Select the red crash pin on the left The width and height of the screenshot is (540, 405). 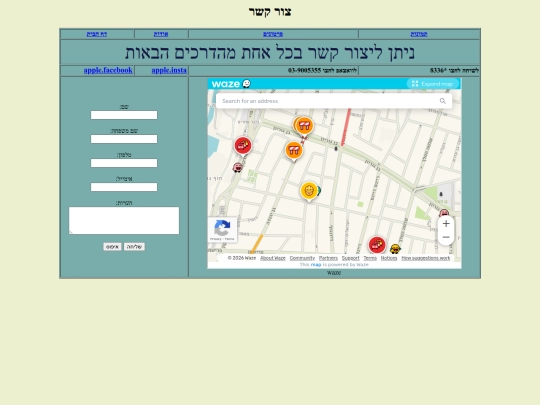pyautogui.click(x=243, y=146)
